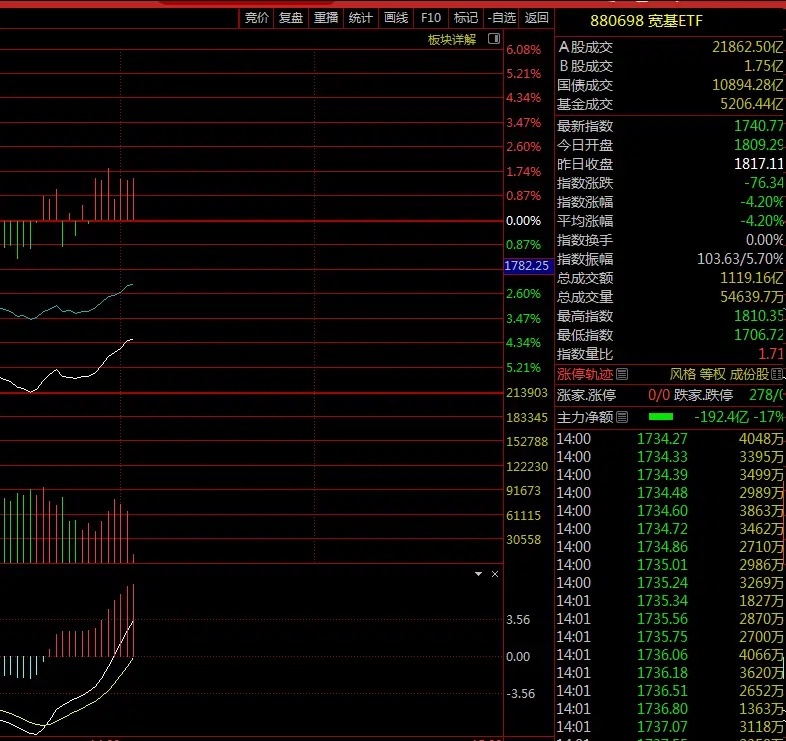Select the tick row priced 1736.80
The height and width of the screenshot is (741, 786).
670,709
